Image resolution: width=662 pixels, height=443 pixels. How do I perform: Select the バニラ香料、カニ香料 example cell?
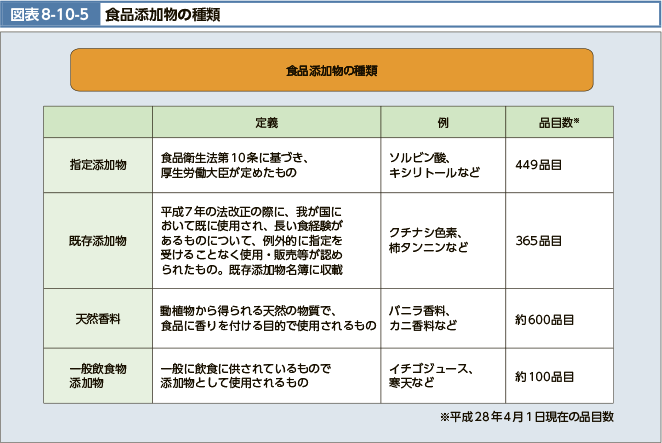pyautogui.click(x=429, y=319)
